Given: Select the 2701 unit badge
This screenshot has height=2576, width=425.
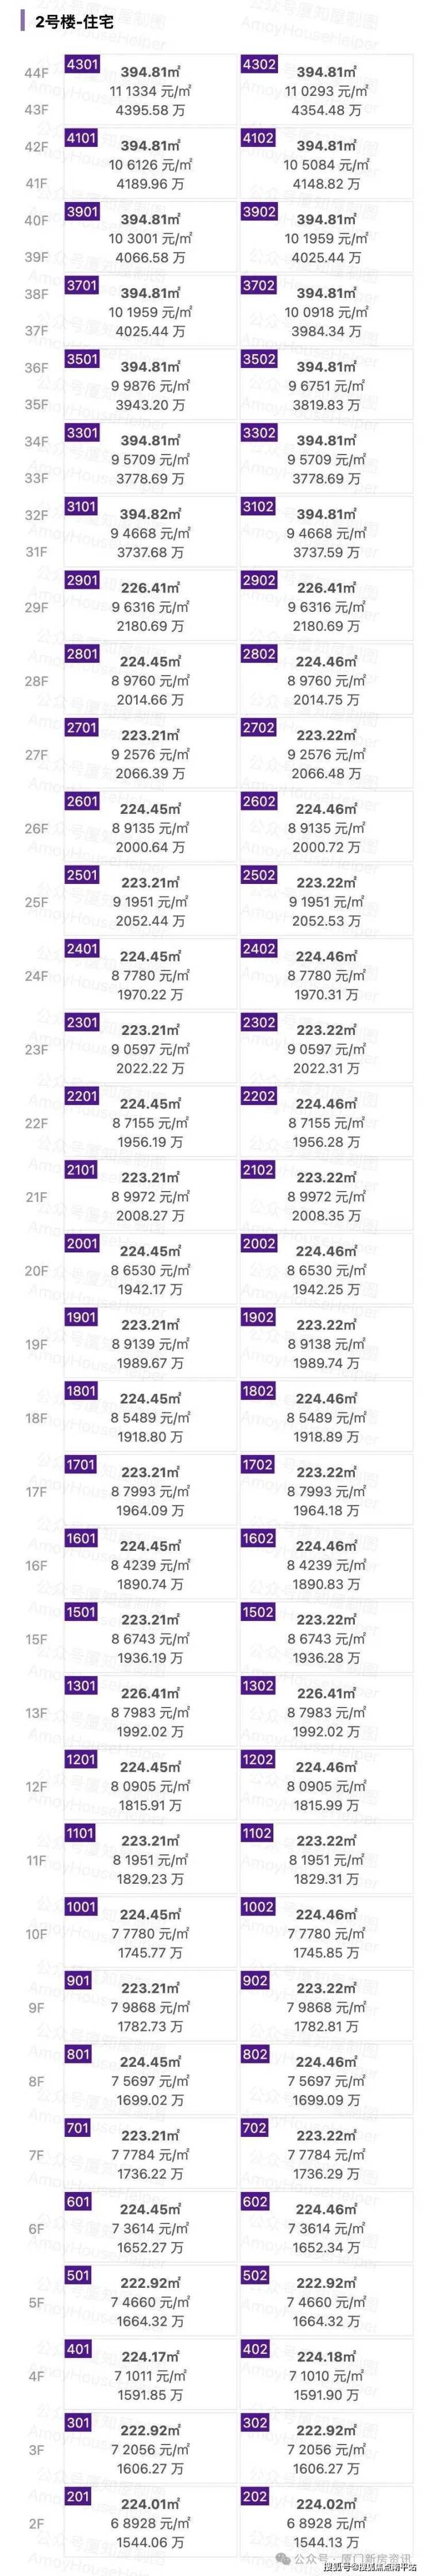Looking at the screenshot, I should coord(81,728).
